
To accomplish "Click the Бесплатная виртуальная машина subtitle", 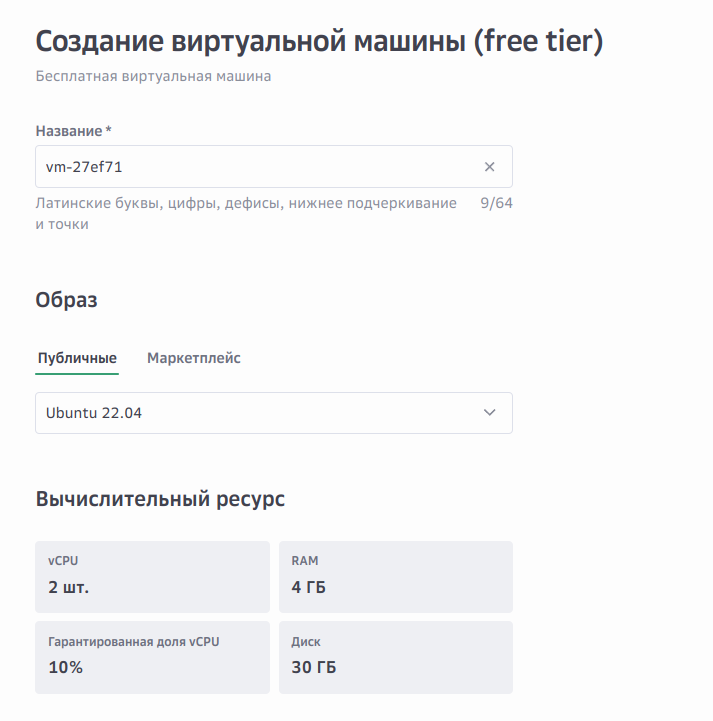I will [153, 76].
